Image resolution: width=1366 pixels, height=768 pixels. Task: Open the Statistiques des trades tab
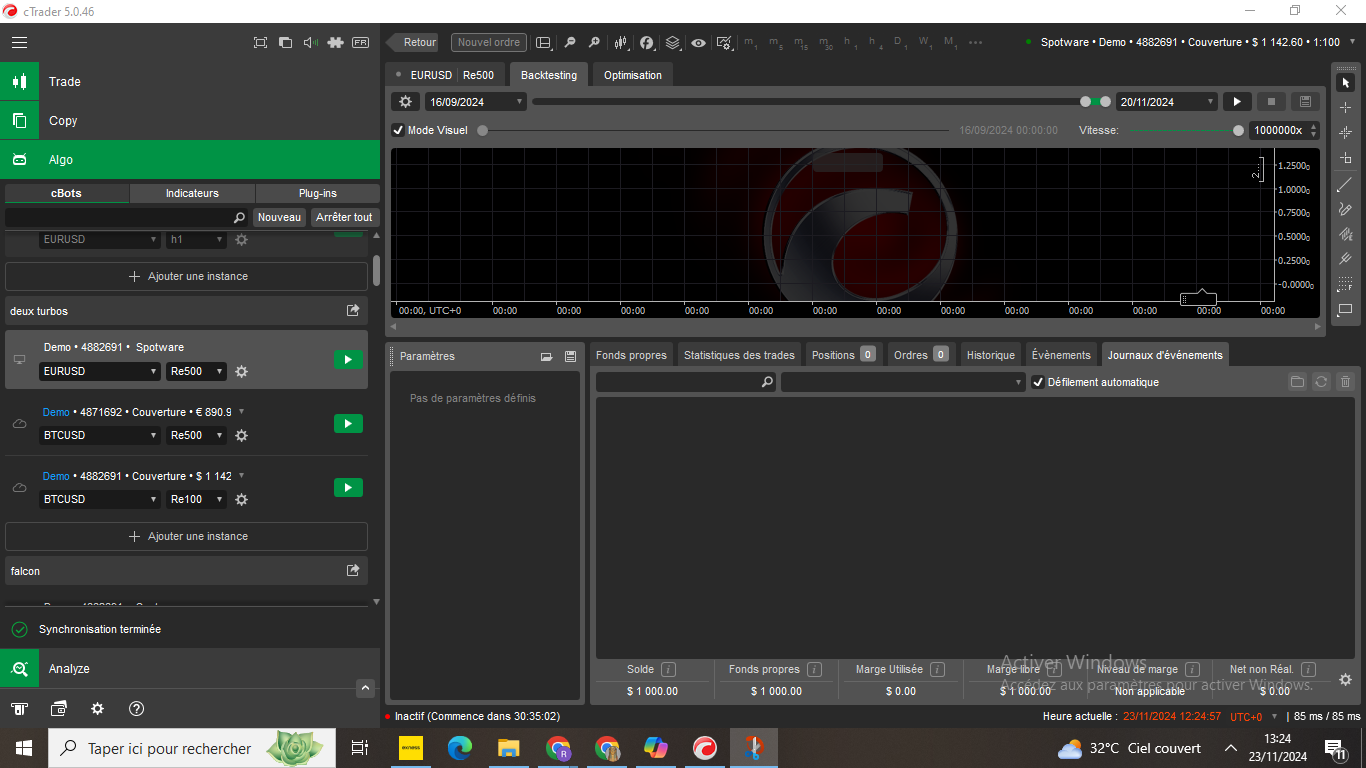[x=739, y=355]
